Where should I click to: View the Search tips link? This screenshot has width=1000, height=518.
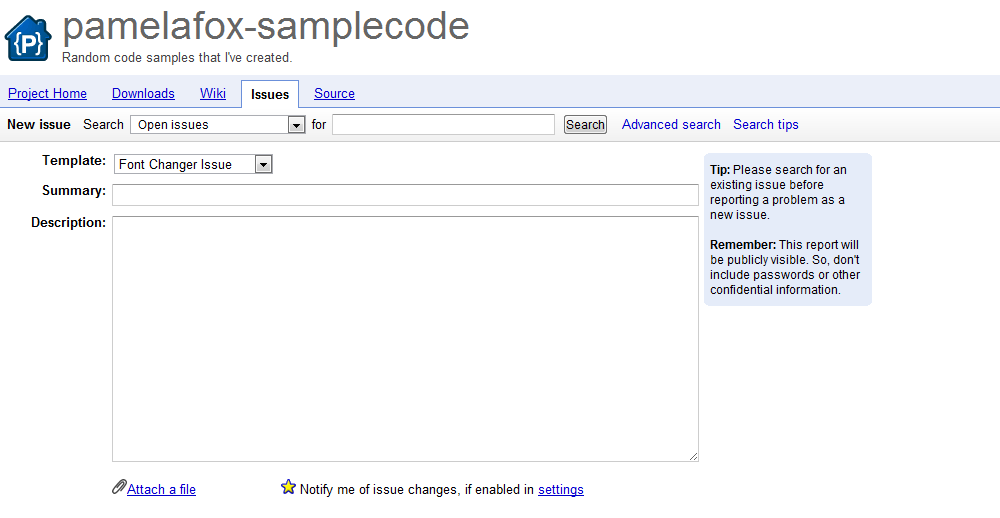[x=765, y=124]
